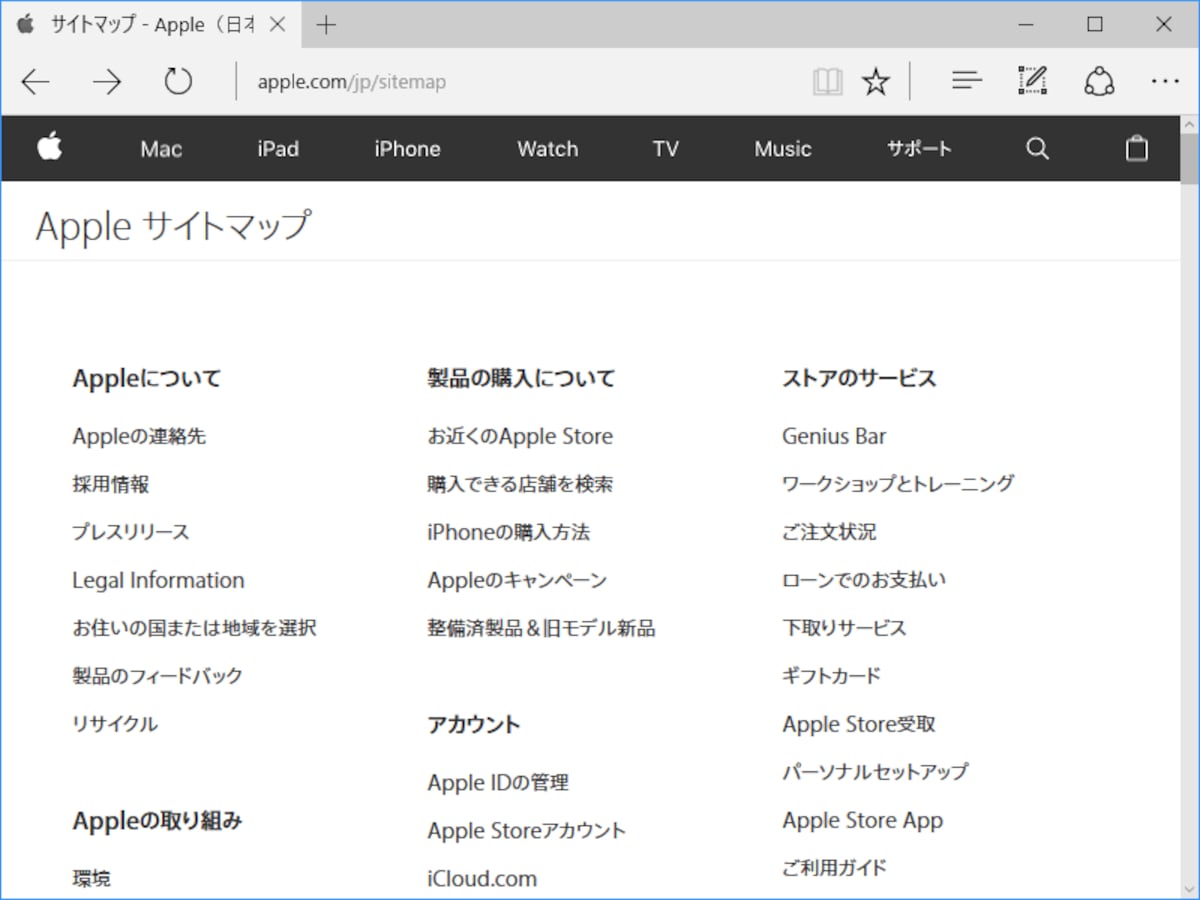1200x900 pixels.
Task: Click the 製品の購入について heading
Action: (x=521, y=378)
